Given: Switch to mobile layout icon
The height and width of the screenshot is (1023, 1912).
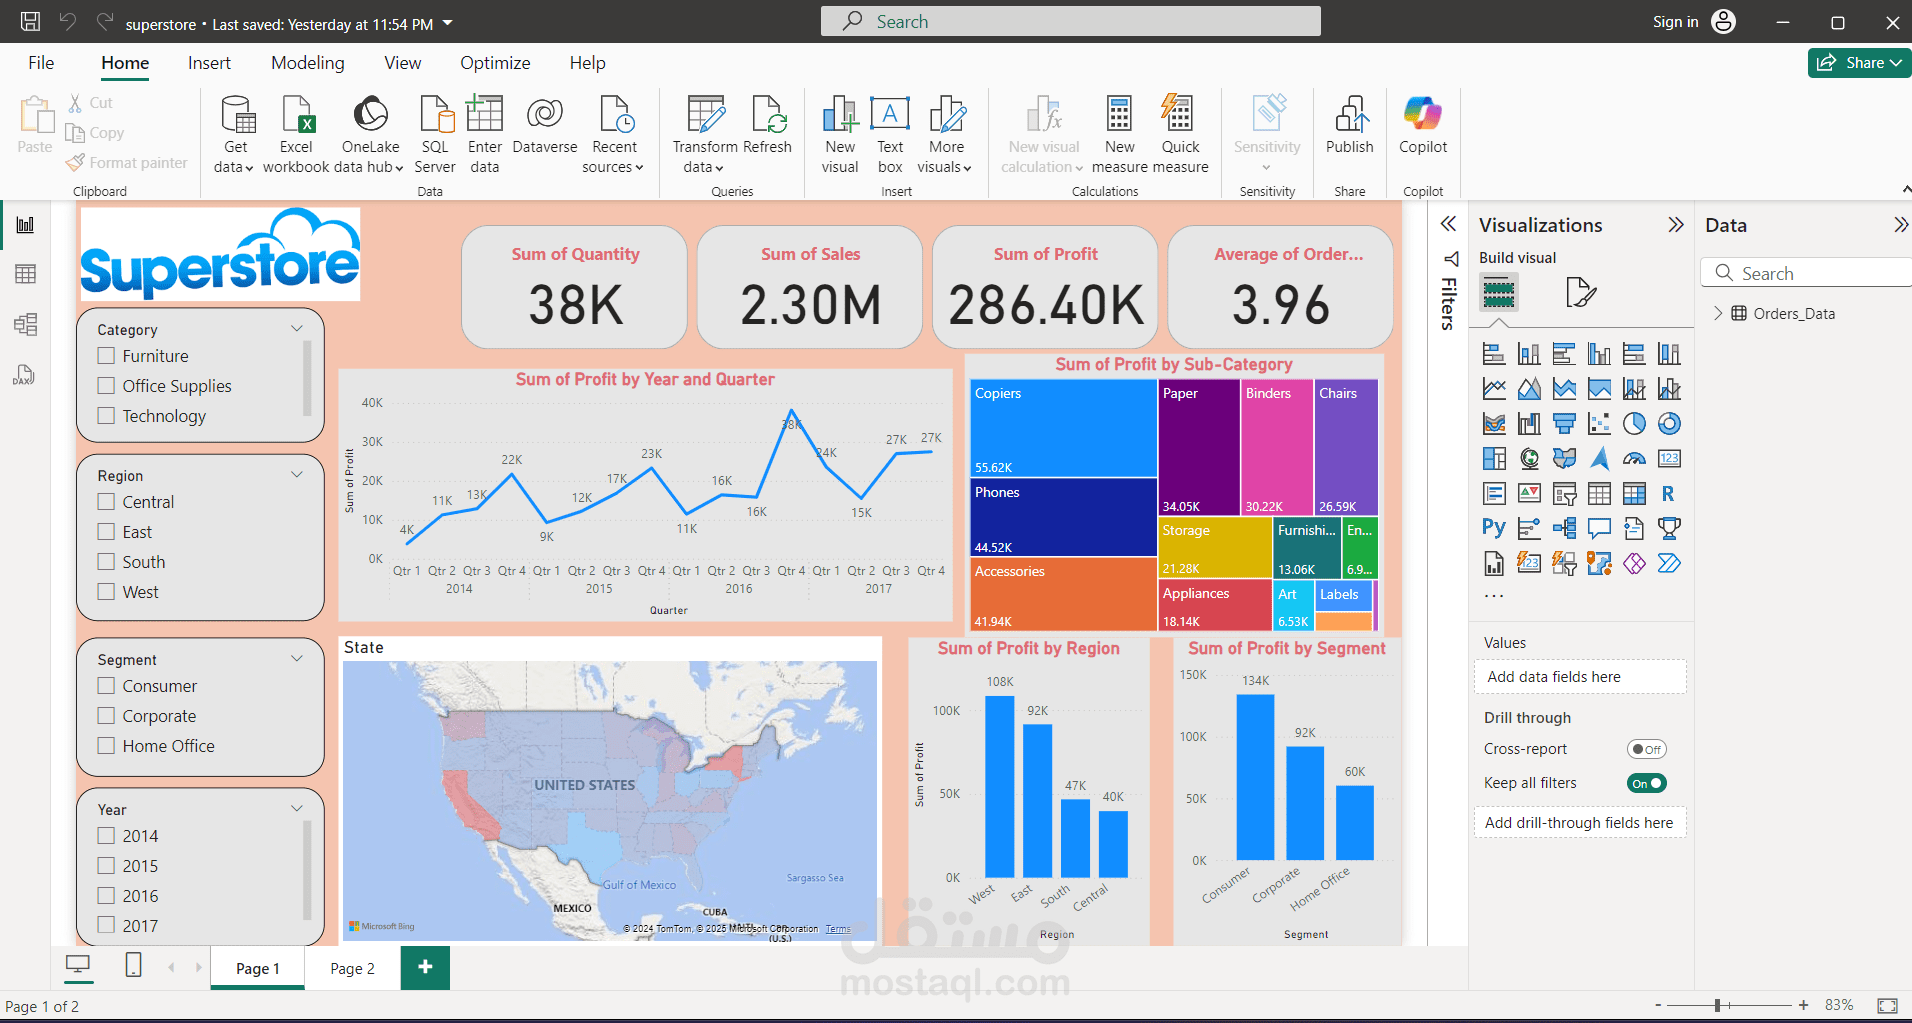Looking at the screenshot, I should [x=133, y=965].
